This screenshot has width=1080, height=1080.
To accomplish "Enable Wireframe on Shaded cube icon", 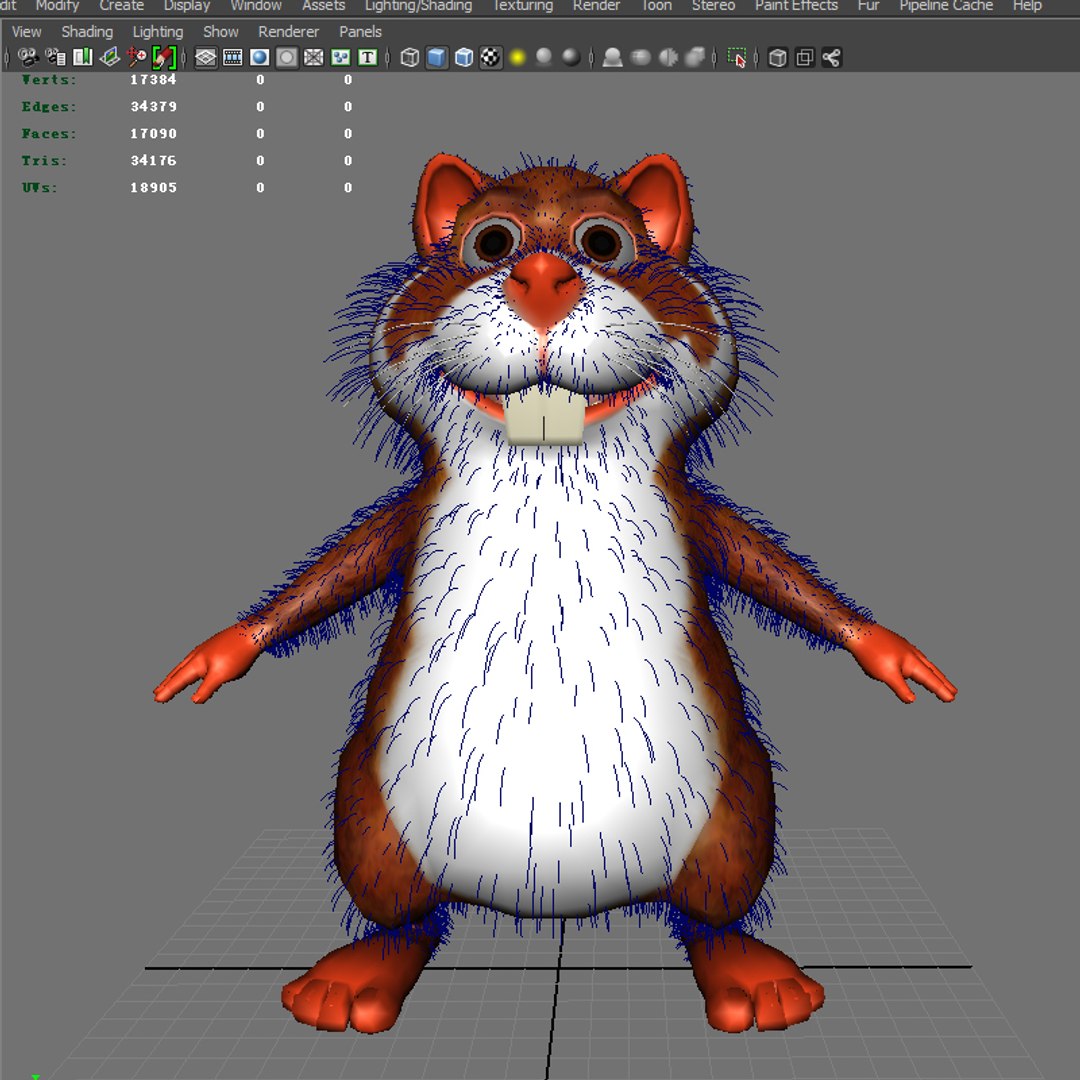I will (x=464, y=57).
